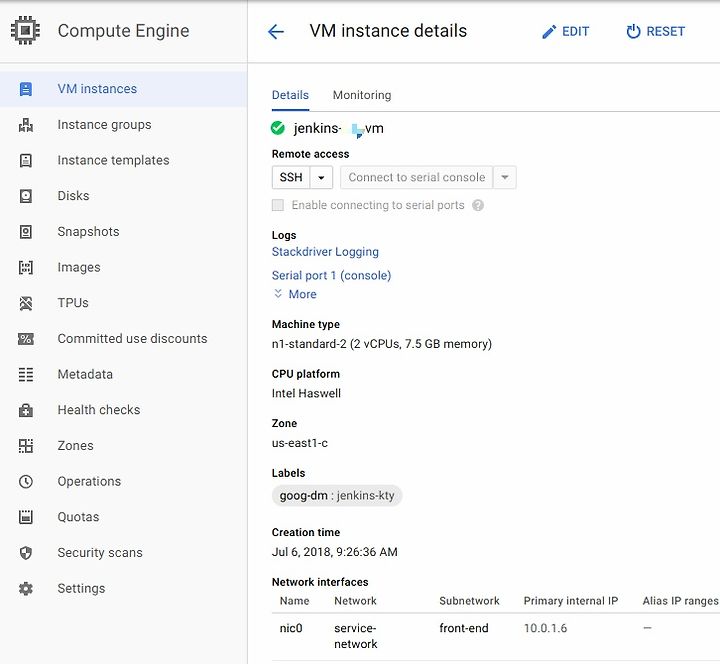Expand the More logs section
This screenshot has width=720, height=664.
click(295, 294)
